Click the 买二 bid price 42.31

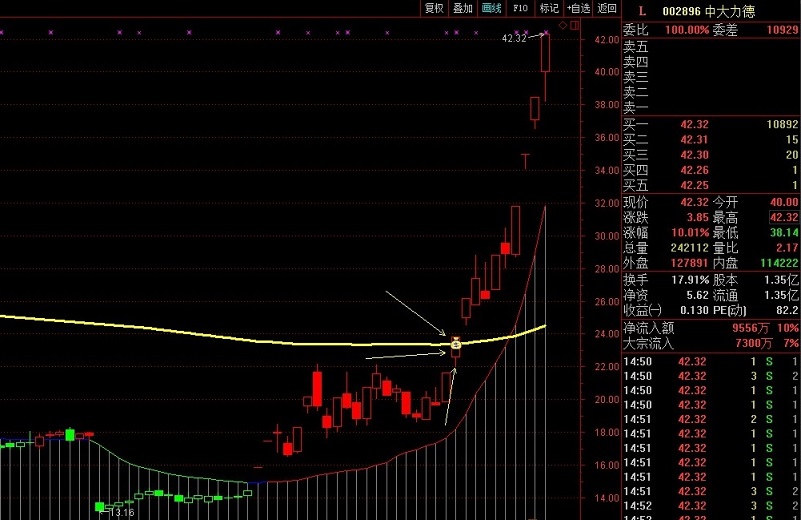tap(694, 139)
